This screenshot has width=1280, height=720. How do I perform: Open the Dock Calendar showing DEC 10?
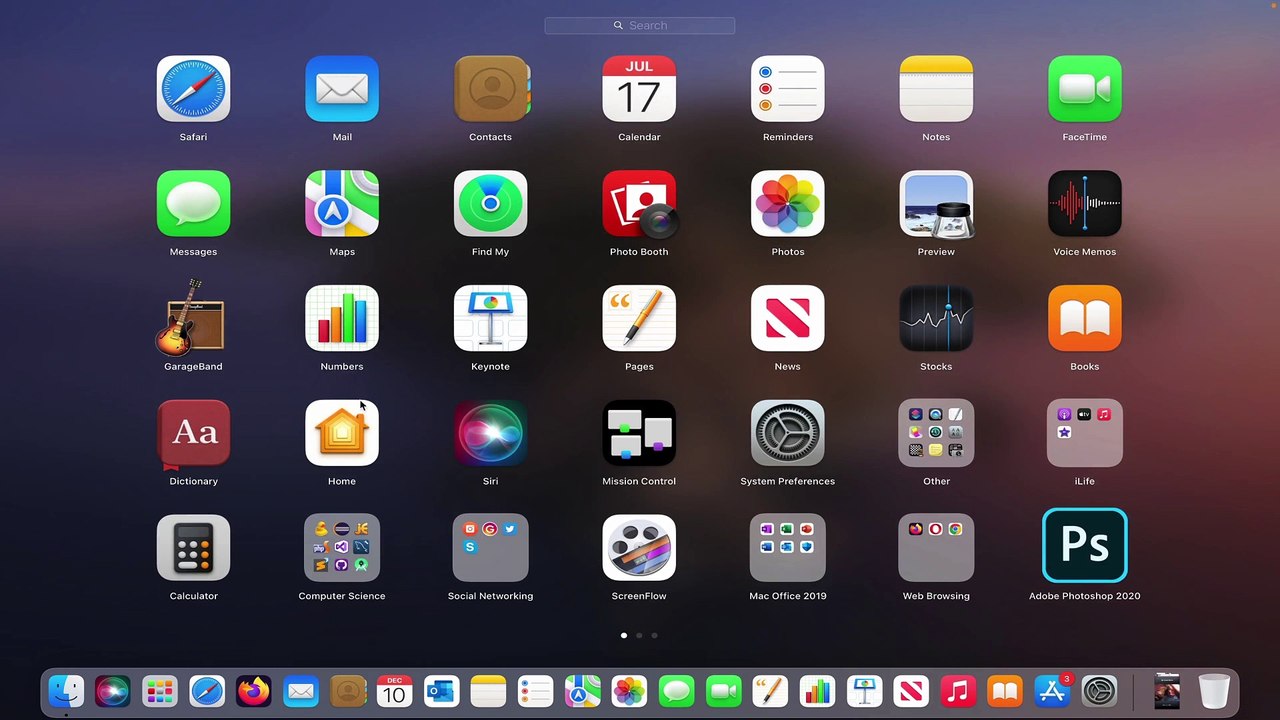[x=394, y=691]
